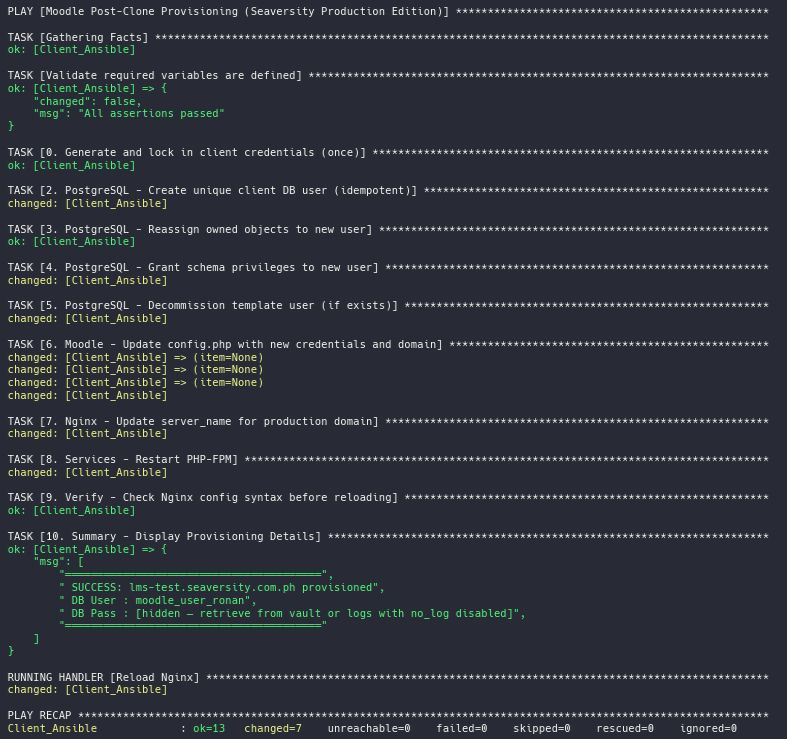787x739 pixels.
Task: Select the DB User : moodle_user_ronan line
Action: pyautogui.click(x=158, y=600)
